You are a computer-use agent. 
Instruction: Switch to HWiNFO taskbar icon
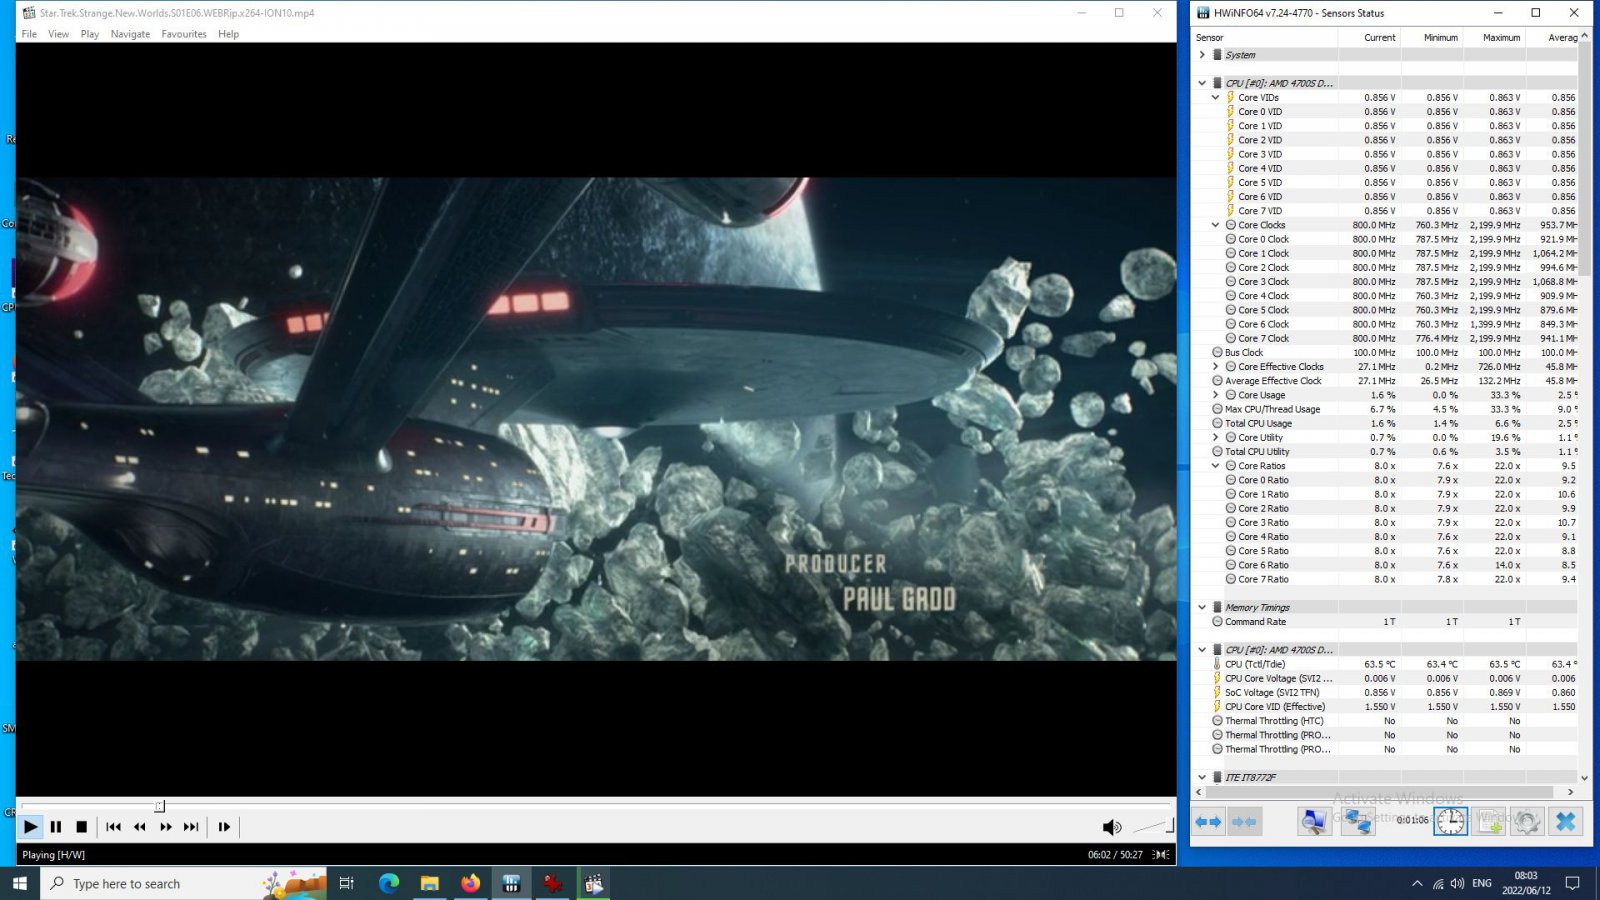tap(512, 883)
